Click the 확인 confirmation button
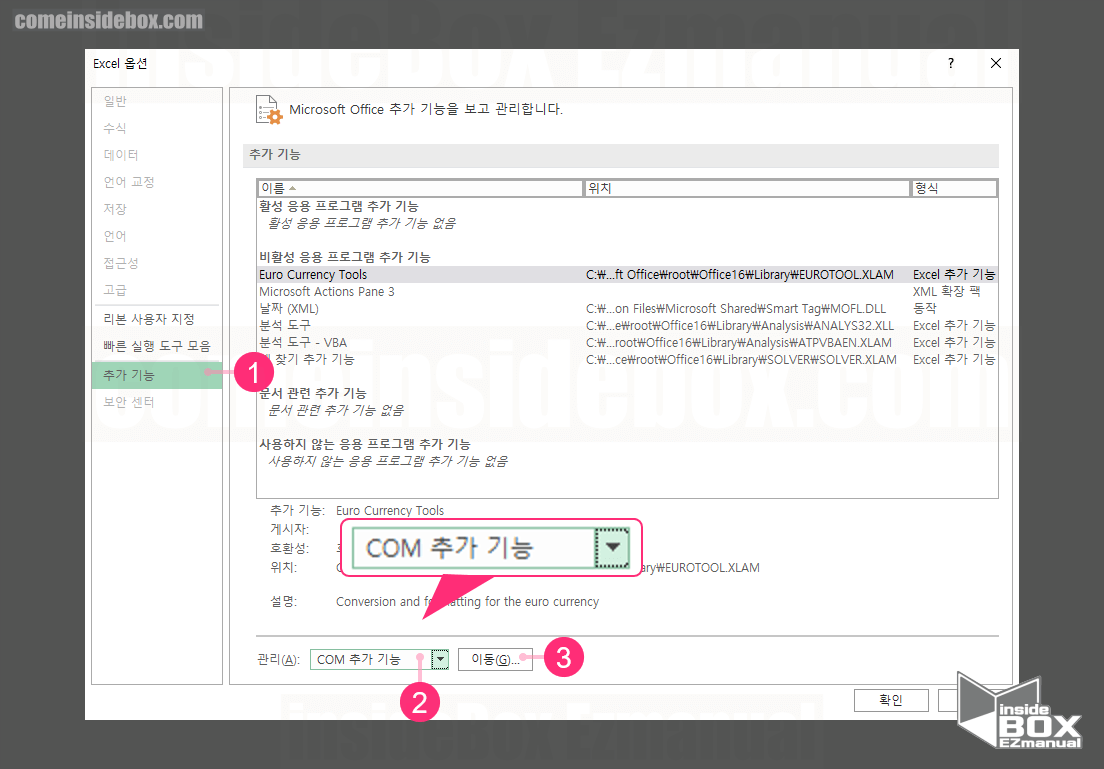 pyautogui.click(x=890, y=700)
